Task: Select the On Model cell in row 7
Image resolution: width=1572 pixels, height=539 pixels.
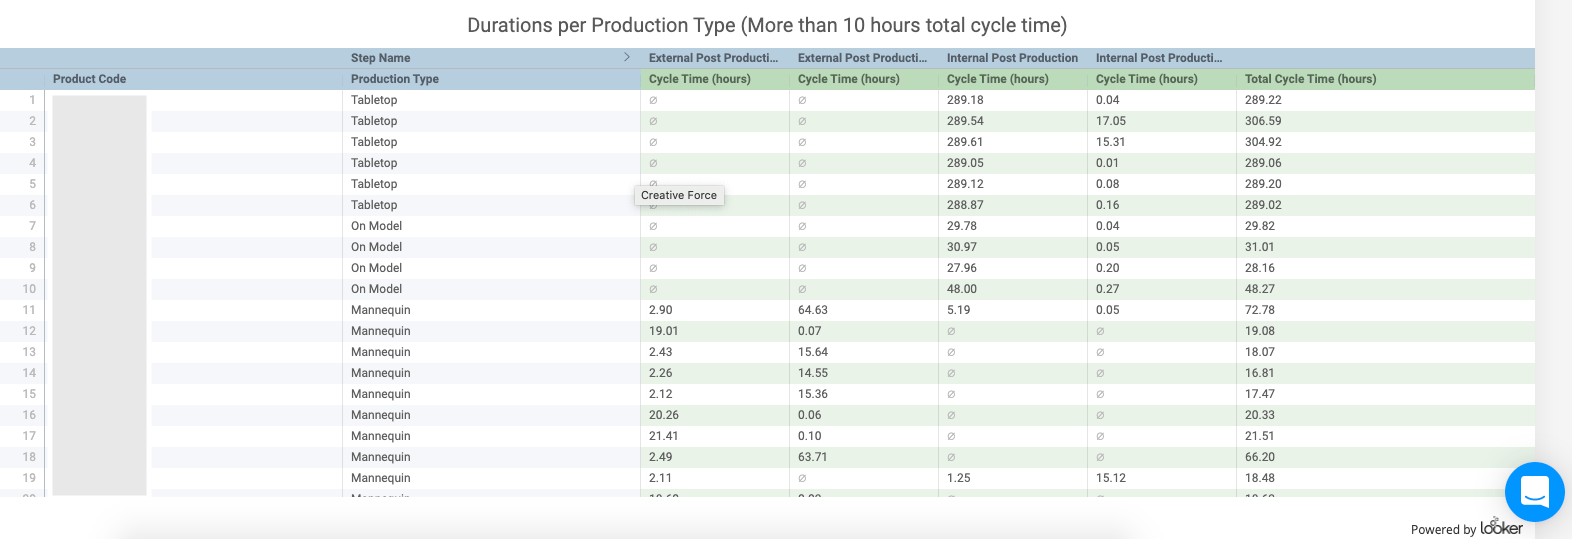Action: [x=376, y=226]
